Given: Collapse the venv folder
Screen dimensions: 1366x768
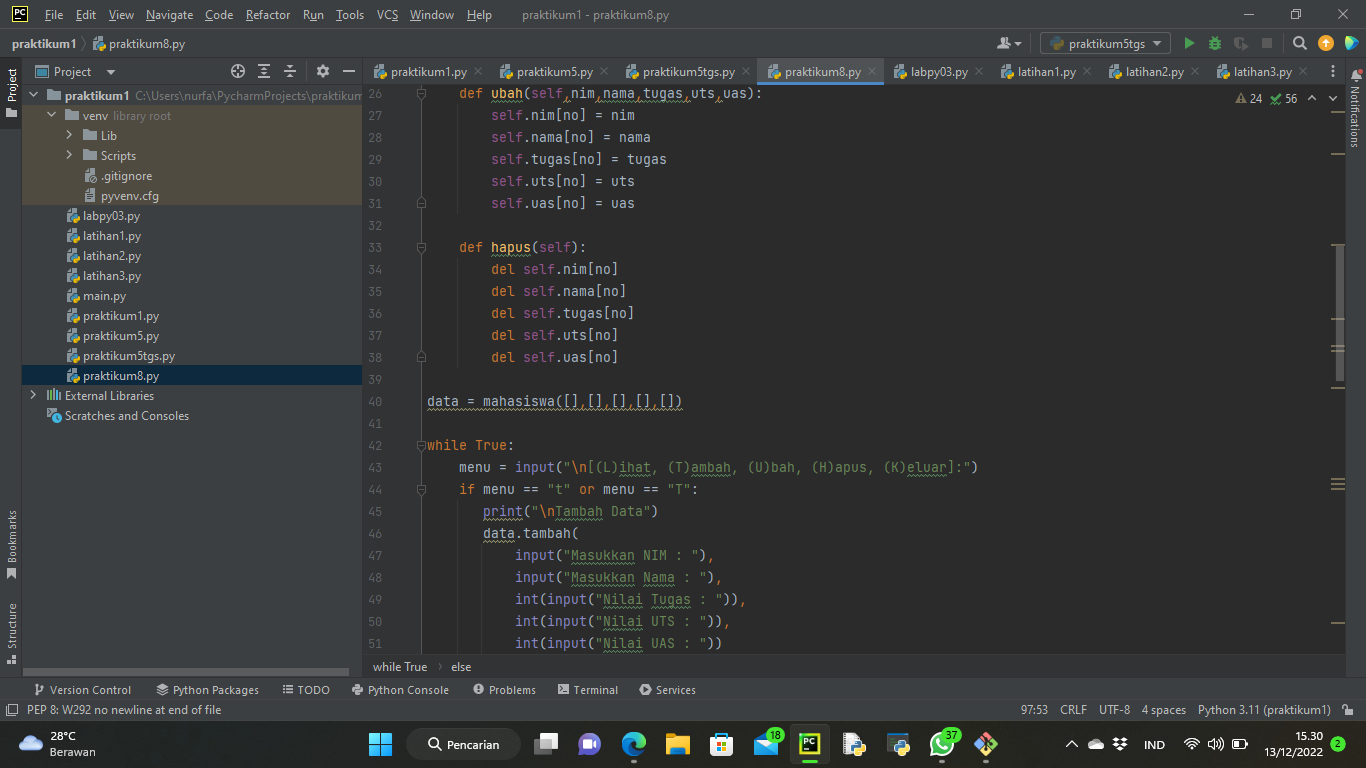Looking at the screenshot, I should pyautogui.click(x=52, y=116).
